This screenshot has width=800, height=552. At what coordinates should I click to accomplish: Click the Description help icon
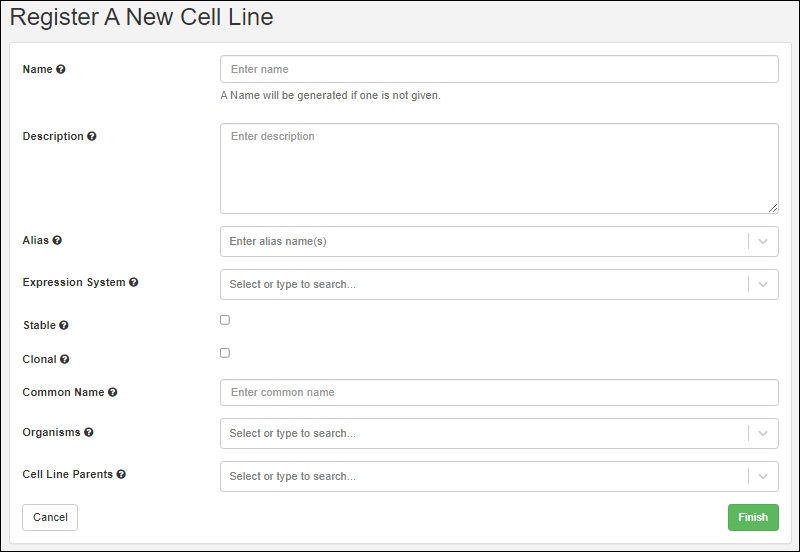(92, 136)
